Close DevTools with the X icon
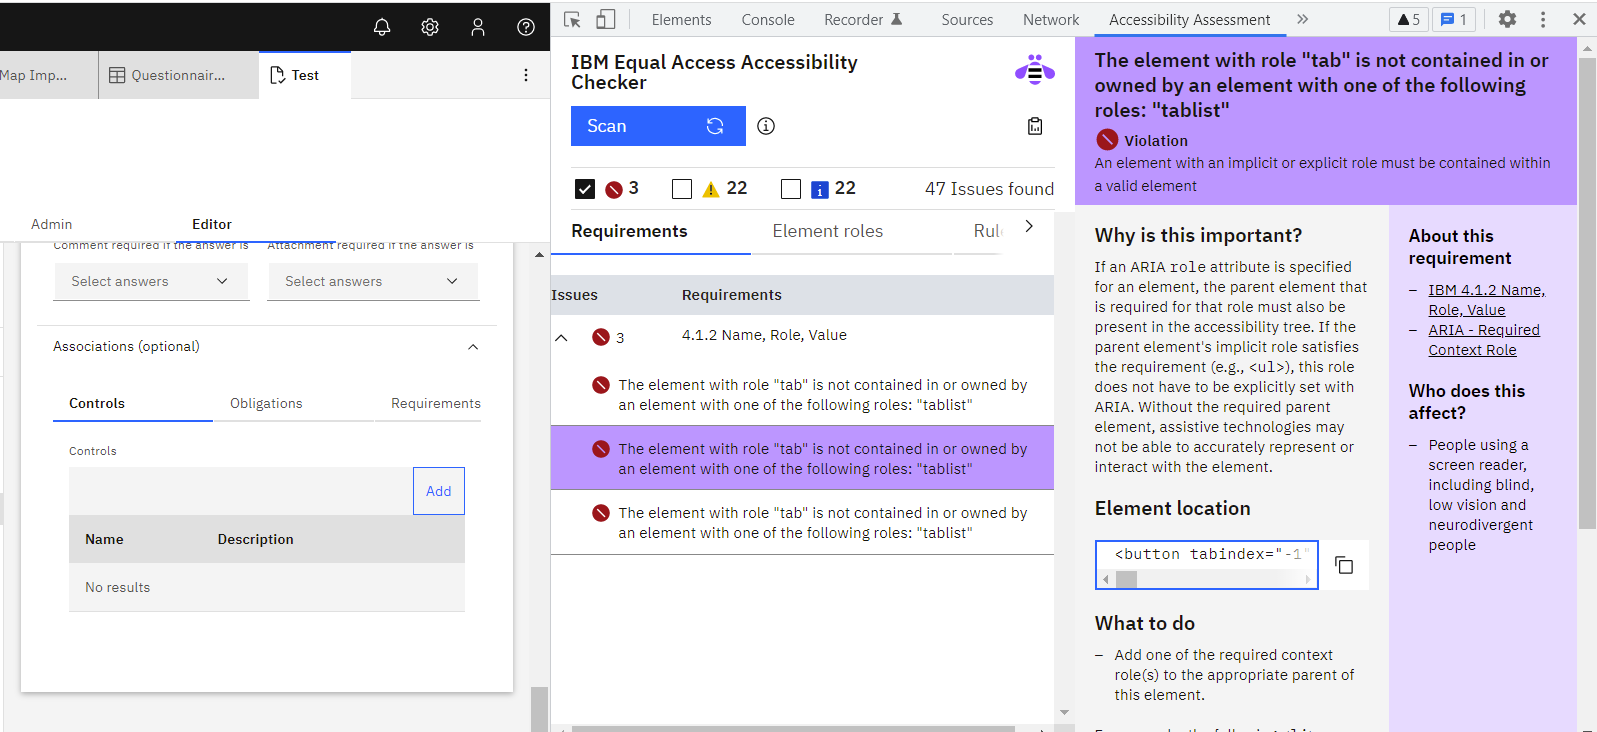The height and width of the screenshot is (732, 1597). (x=1579, y=19)
